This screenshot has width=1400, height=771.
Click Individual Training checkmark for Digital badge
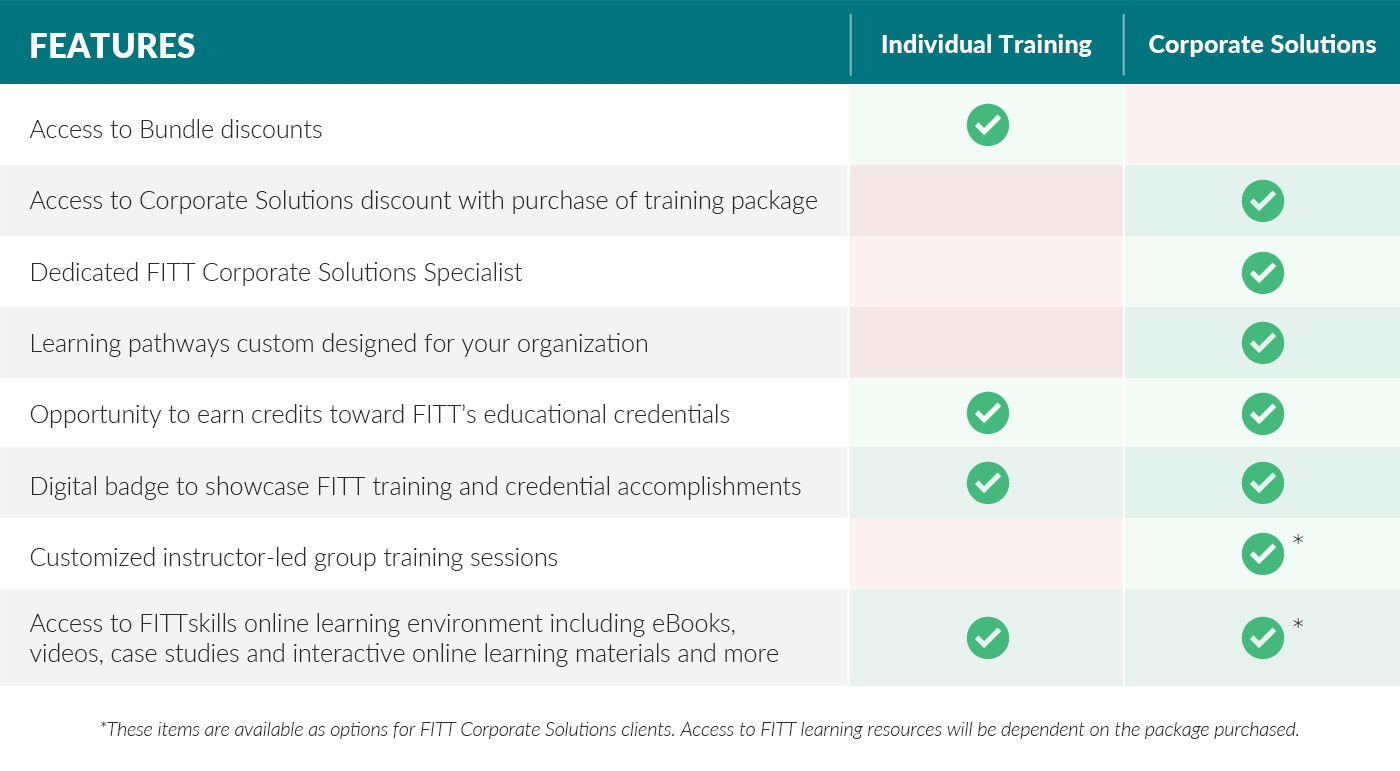coord(988,483)
